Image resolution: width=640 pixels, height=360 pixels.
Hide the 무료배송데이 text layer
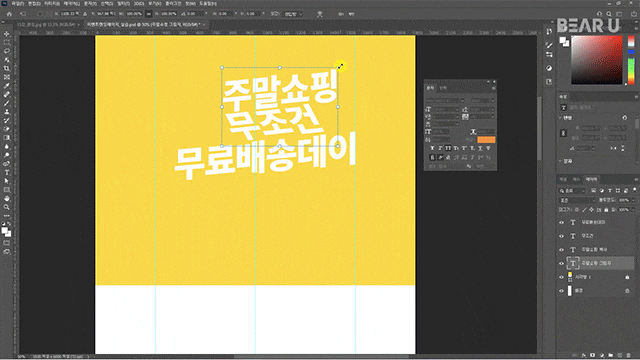pos(561,222)
